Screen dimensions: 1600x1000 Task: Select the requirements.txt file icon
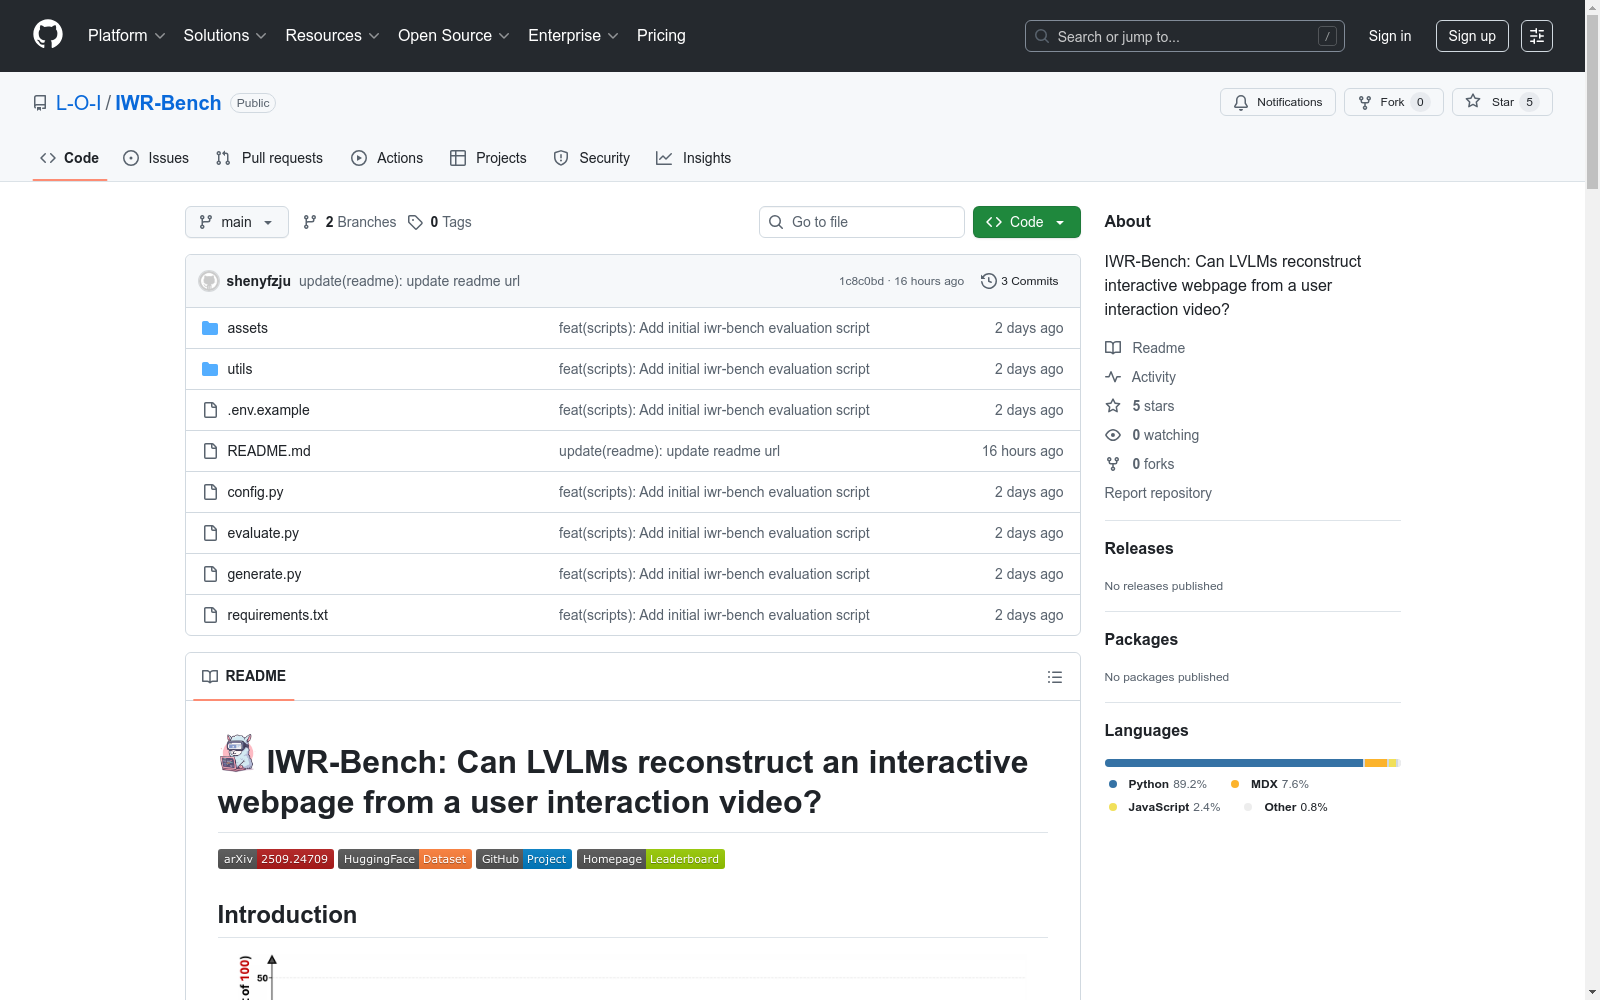pos(210,615)
